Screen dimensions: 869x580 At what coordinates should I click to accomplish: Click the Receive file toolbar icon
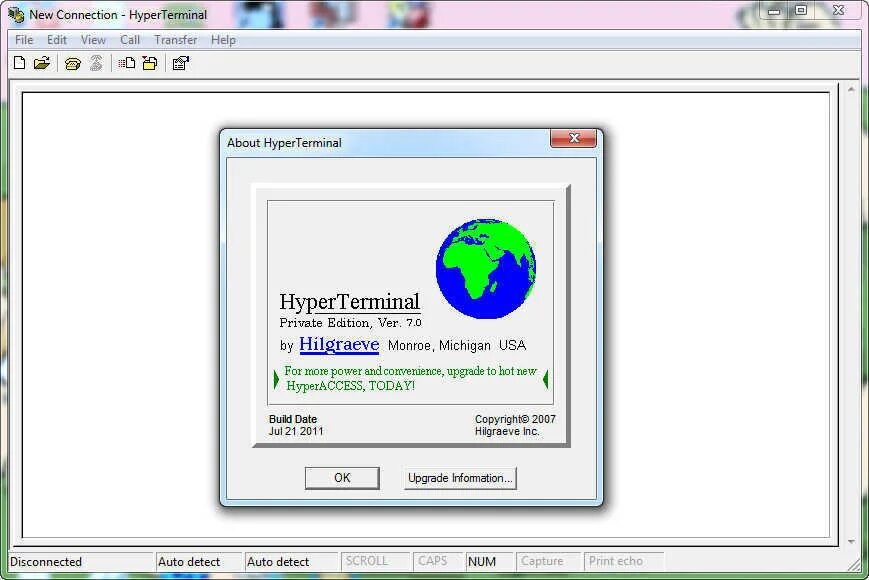[x=150, y=63]
